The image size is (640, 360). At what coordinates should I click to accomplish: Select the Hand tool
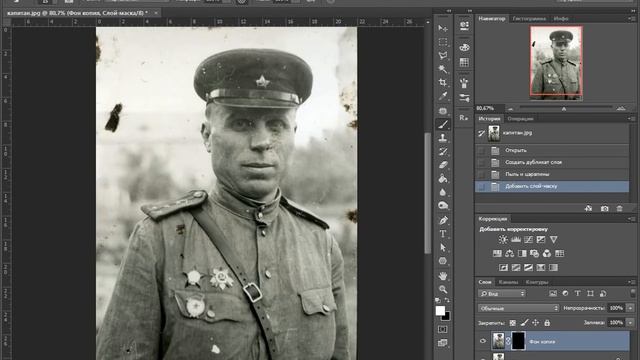pyautogui.click(x=443, y=276)
